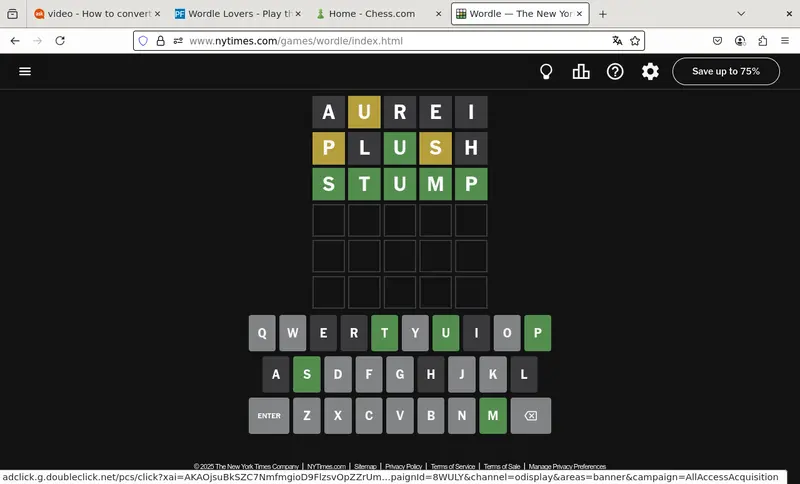The image size is (800, 484).
Task: Tap the X key on Wordle keyboard
Action: click(338, 416)
